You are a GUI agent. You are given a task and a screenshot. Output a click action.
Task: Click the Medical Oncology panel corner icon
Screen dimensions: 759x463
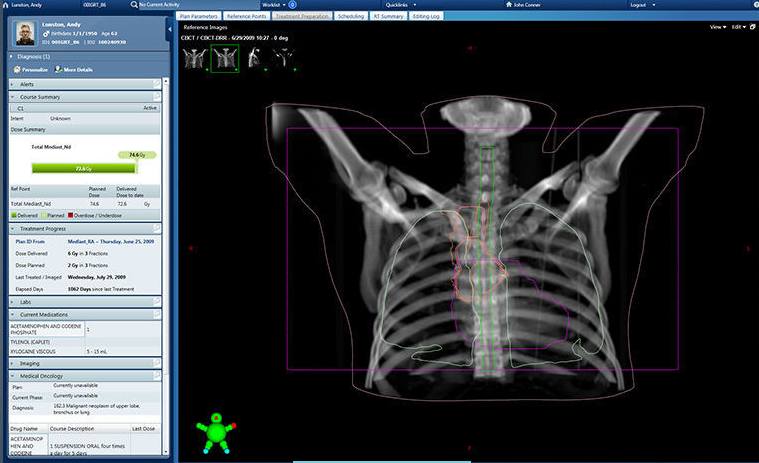(156, 375)
